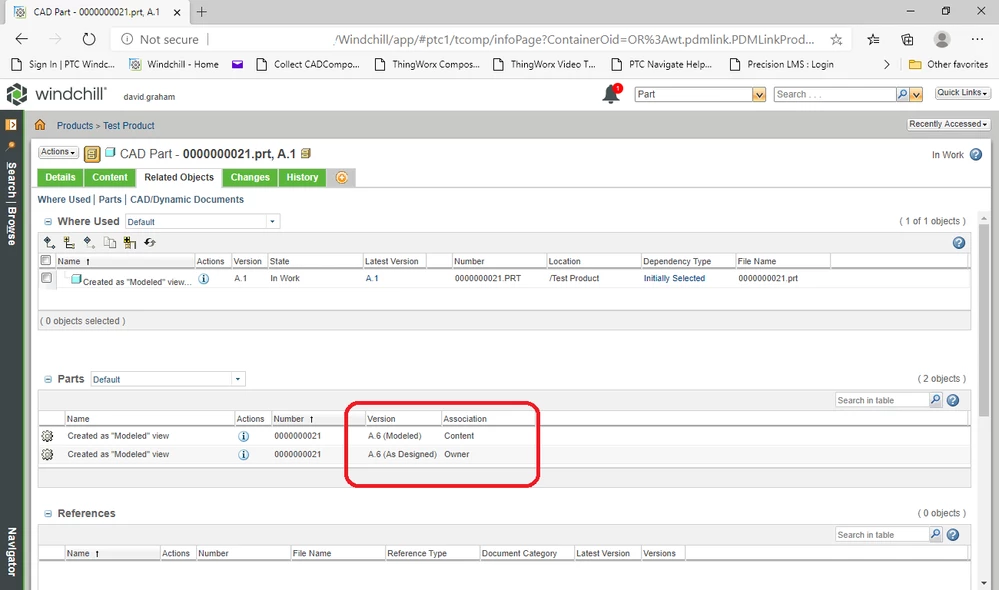Jump to Where Used section link
This screenshot has width=999, height=590.
tap(64, 199)
